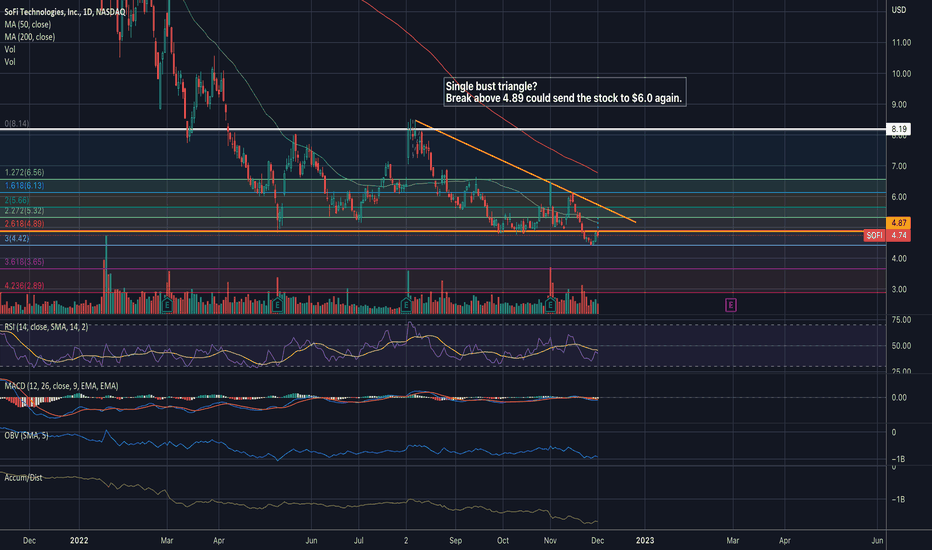Select the orange descending trendline
The width and height of the screenshot is (932, 550).
[525, 172]
